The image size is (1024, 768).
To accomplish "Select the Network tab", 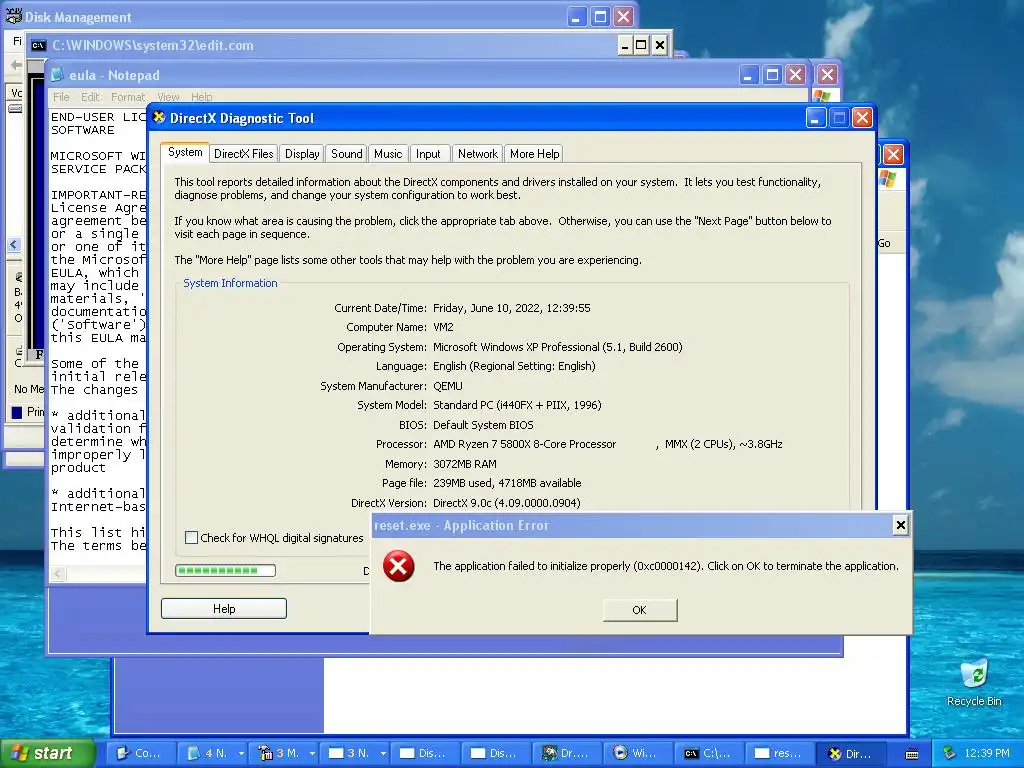I will (x=477, y=154).
